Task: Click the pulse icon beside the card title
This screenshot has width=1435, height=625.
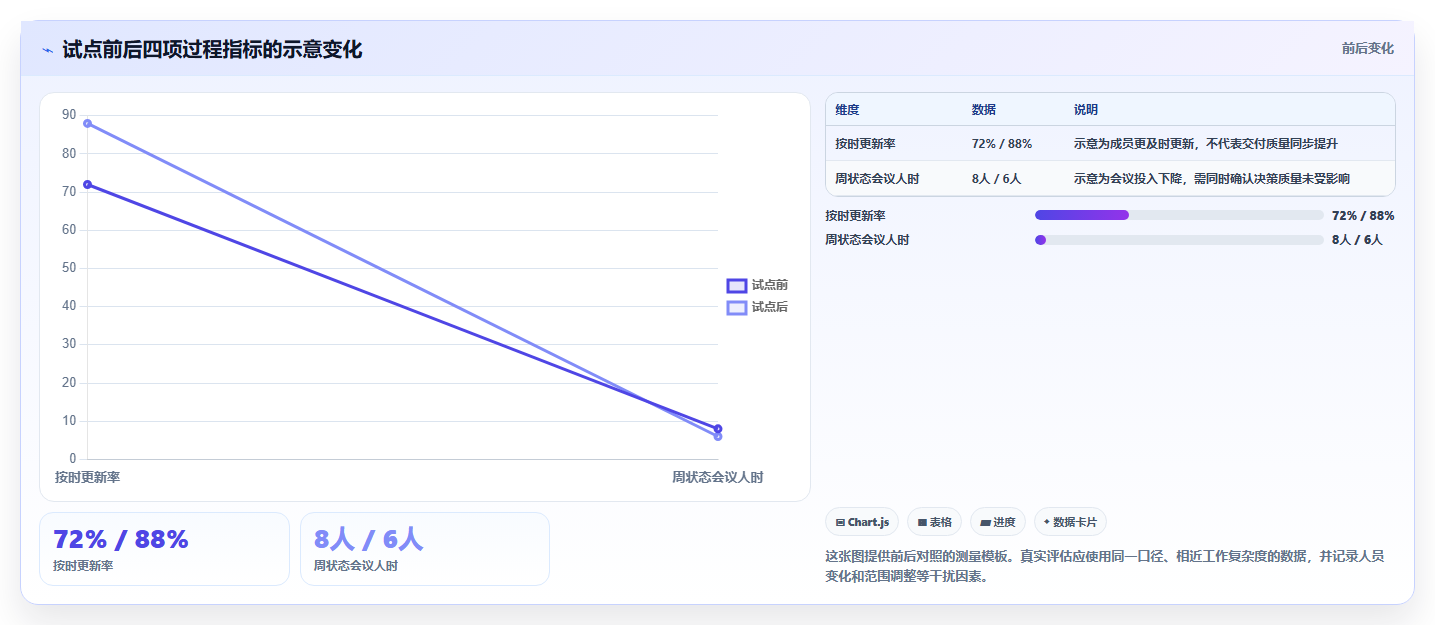Action: point(47,50)
